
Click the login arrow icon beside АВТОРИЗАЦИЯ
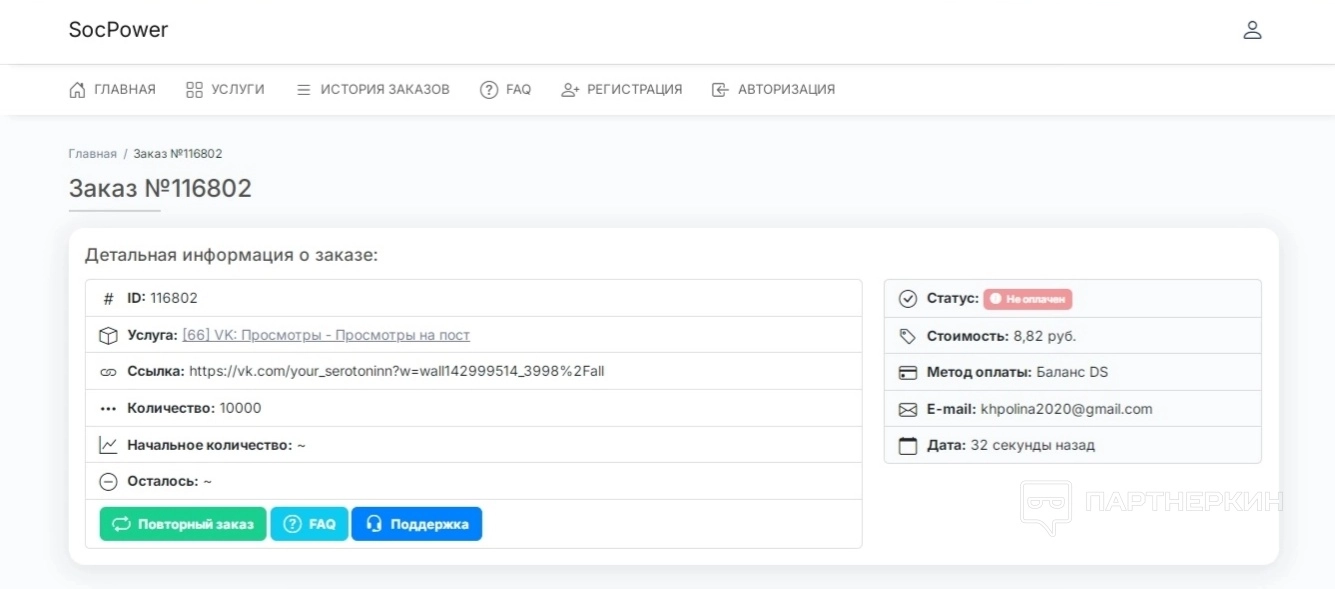pos(720,90)
